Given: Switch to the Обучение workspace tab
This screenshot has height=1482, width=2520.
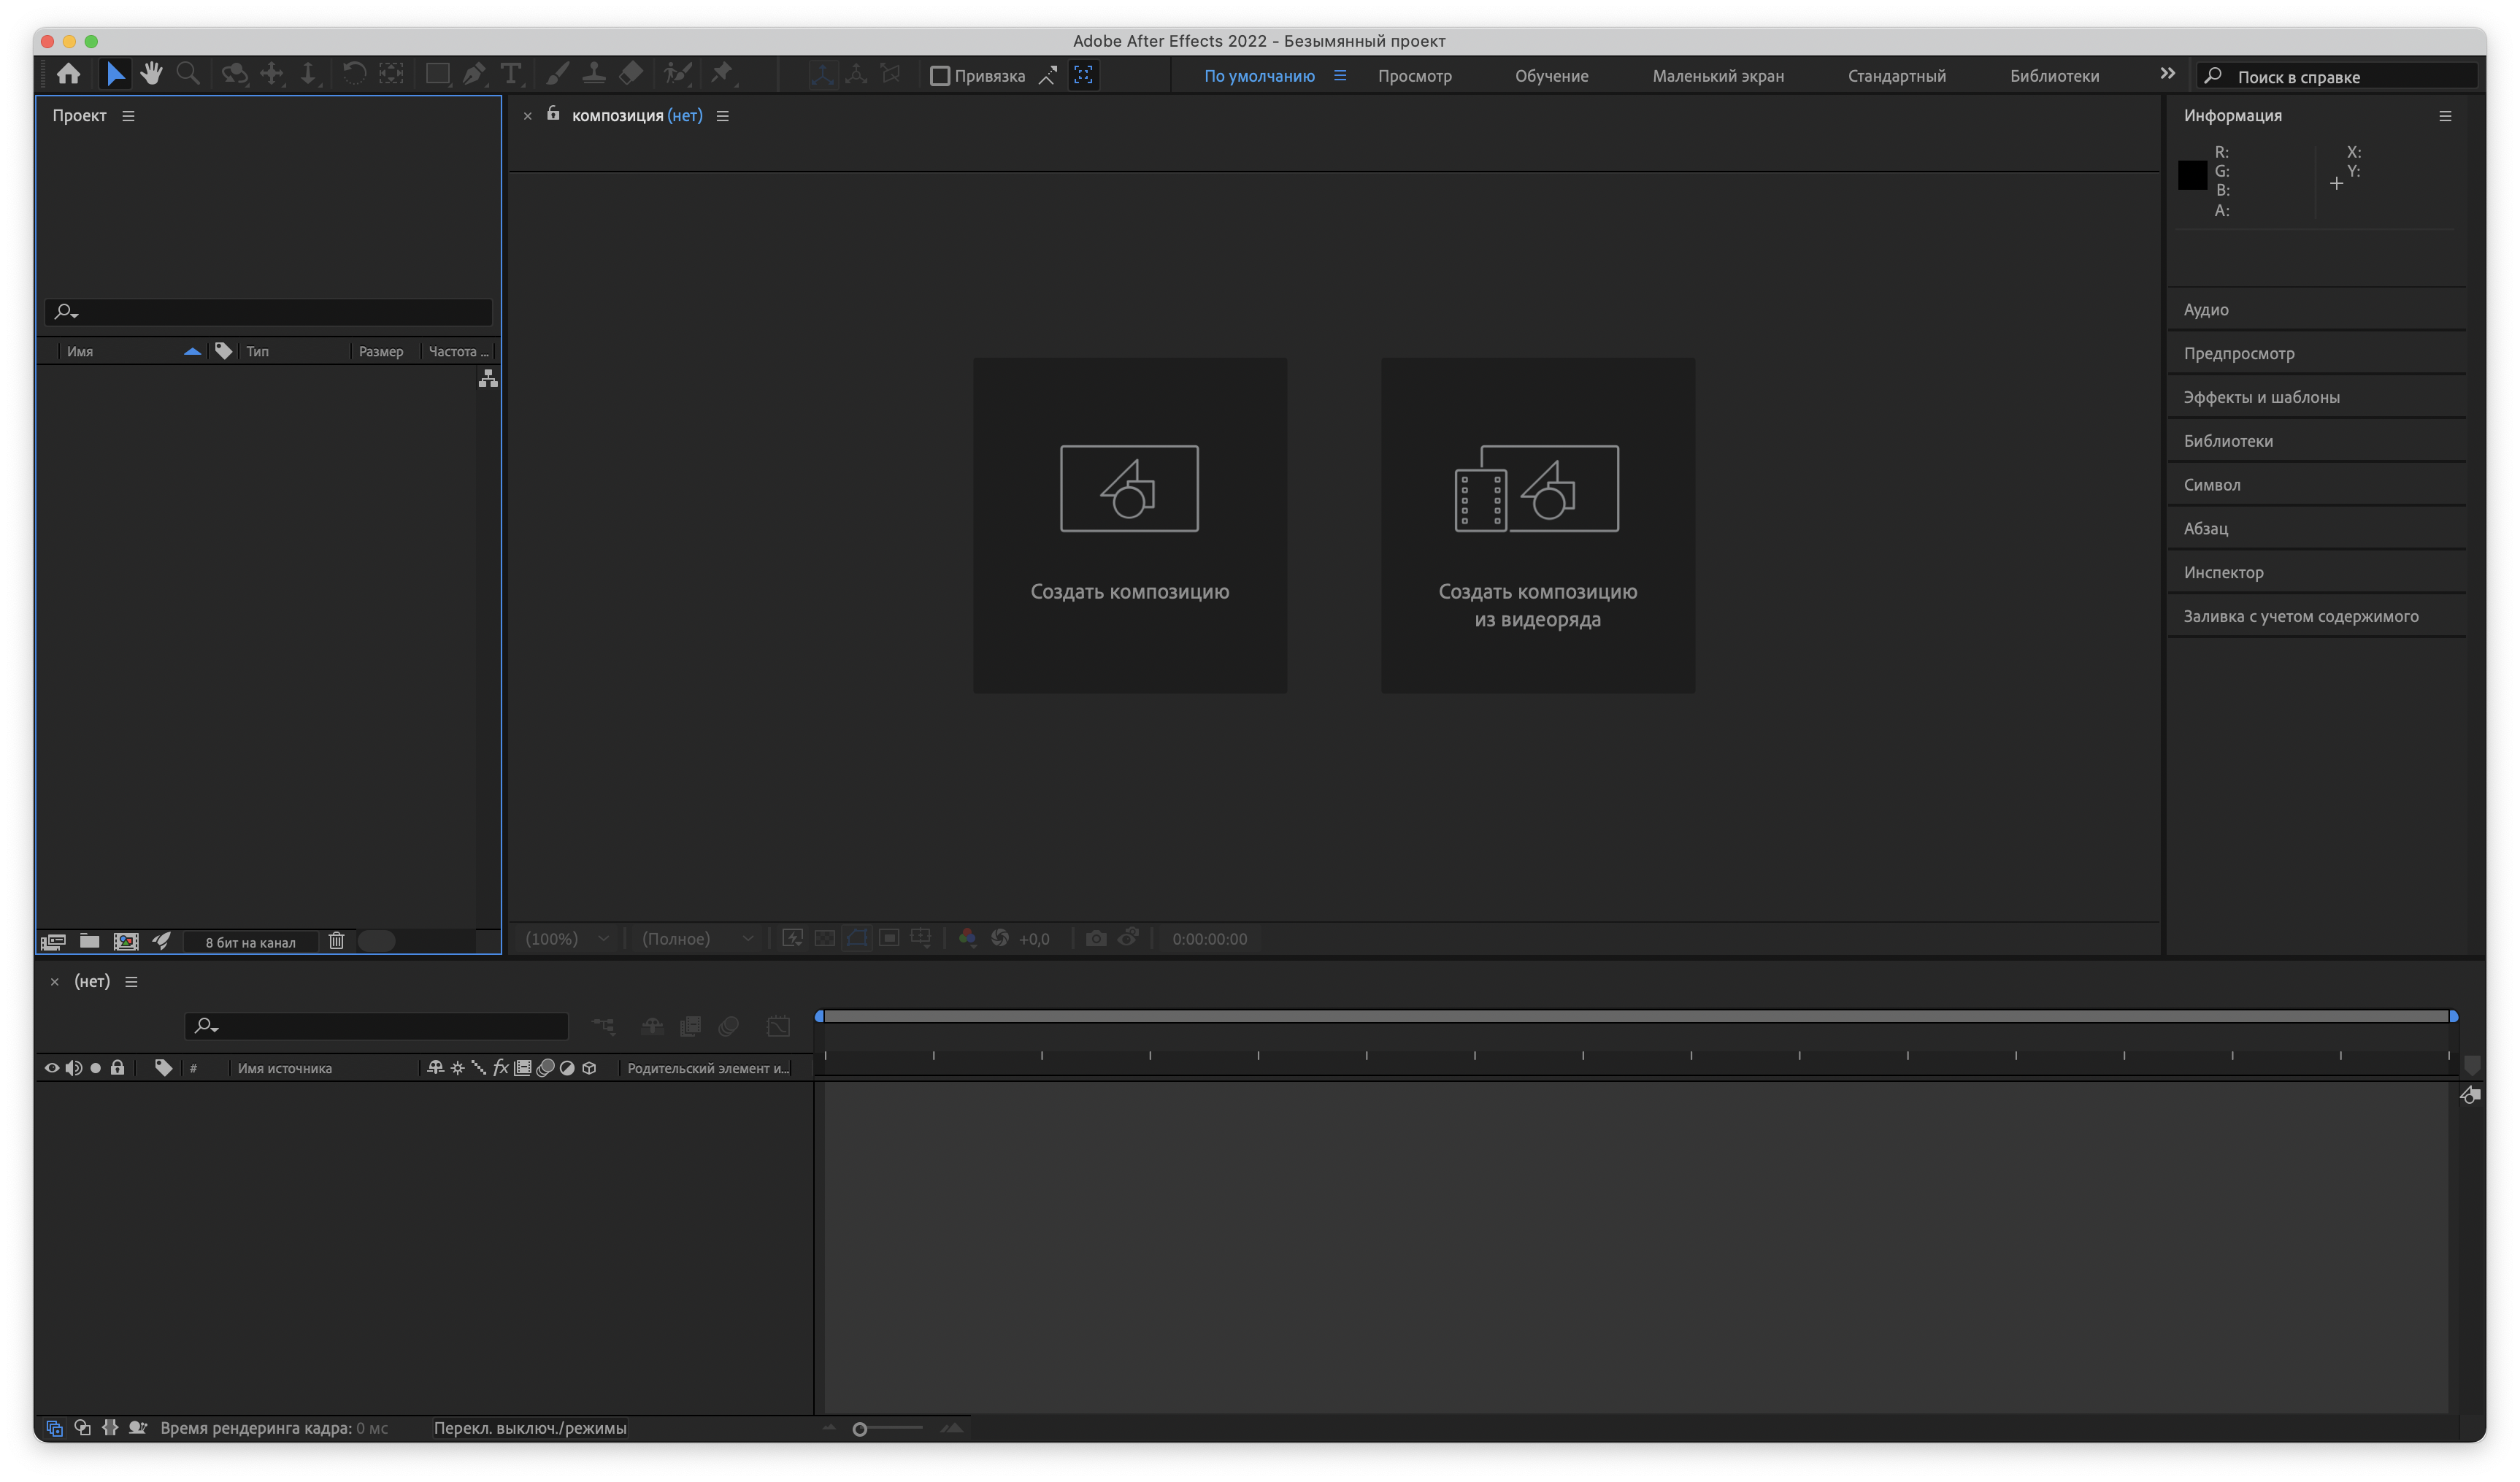Looking at the screenshot, I should click(x=1551, y=76).
